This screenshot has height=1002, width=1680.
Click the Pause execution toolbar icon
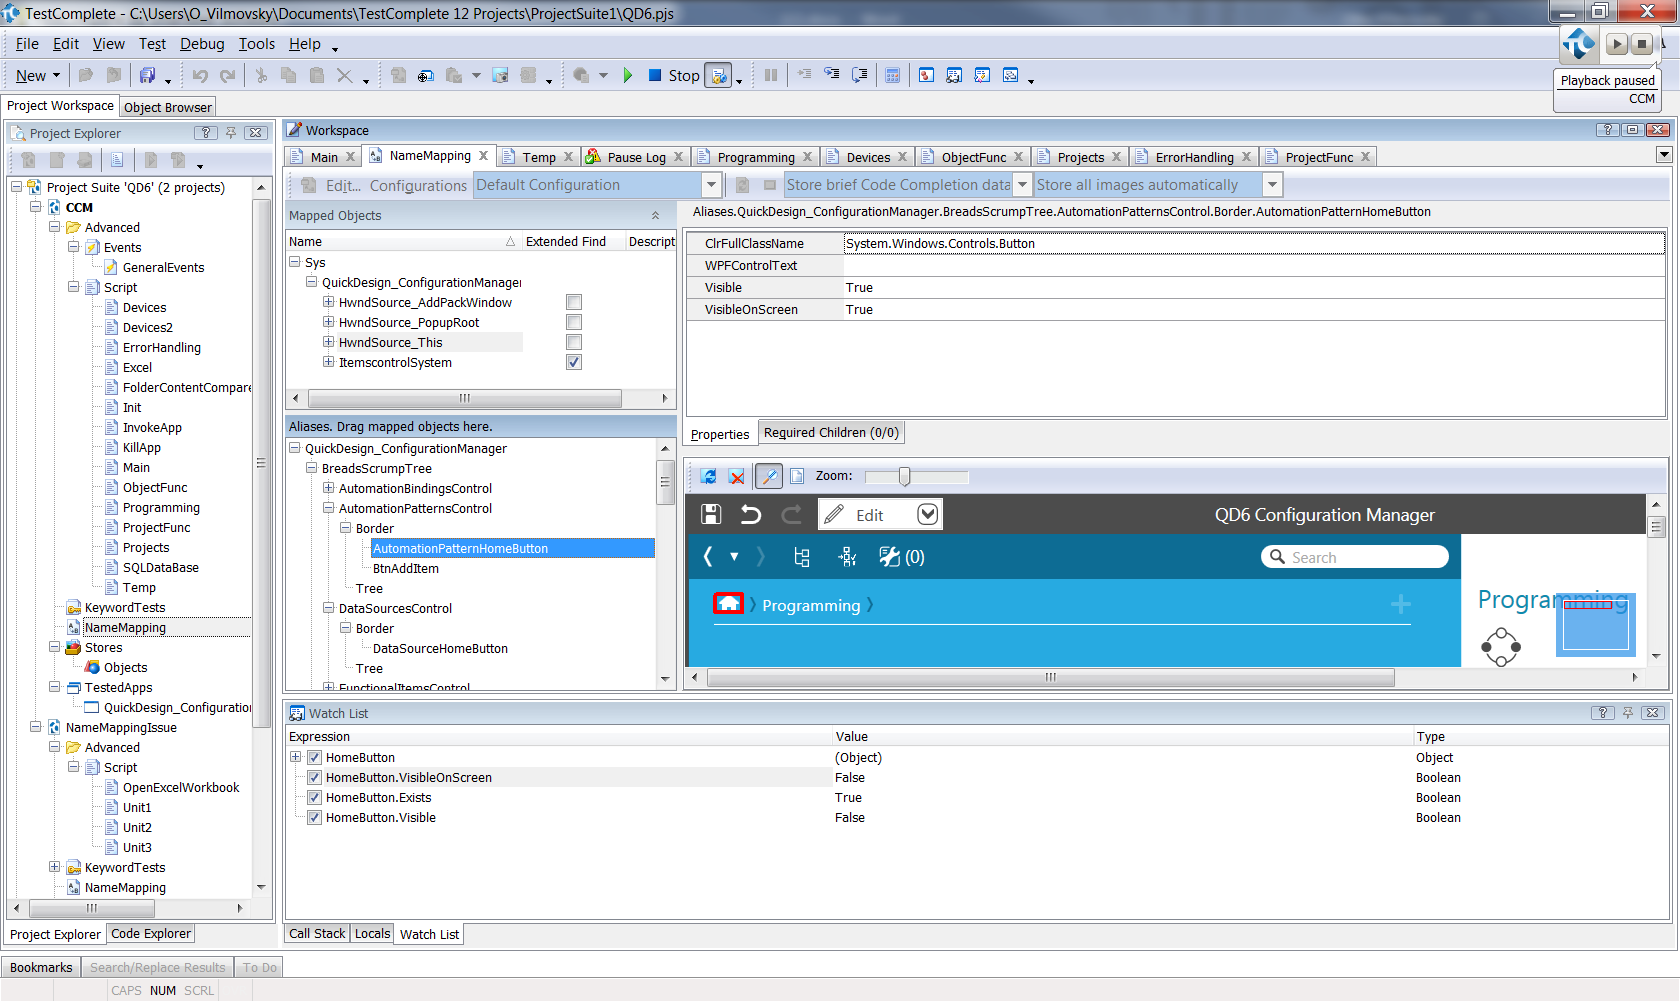(771, 75)
